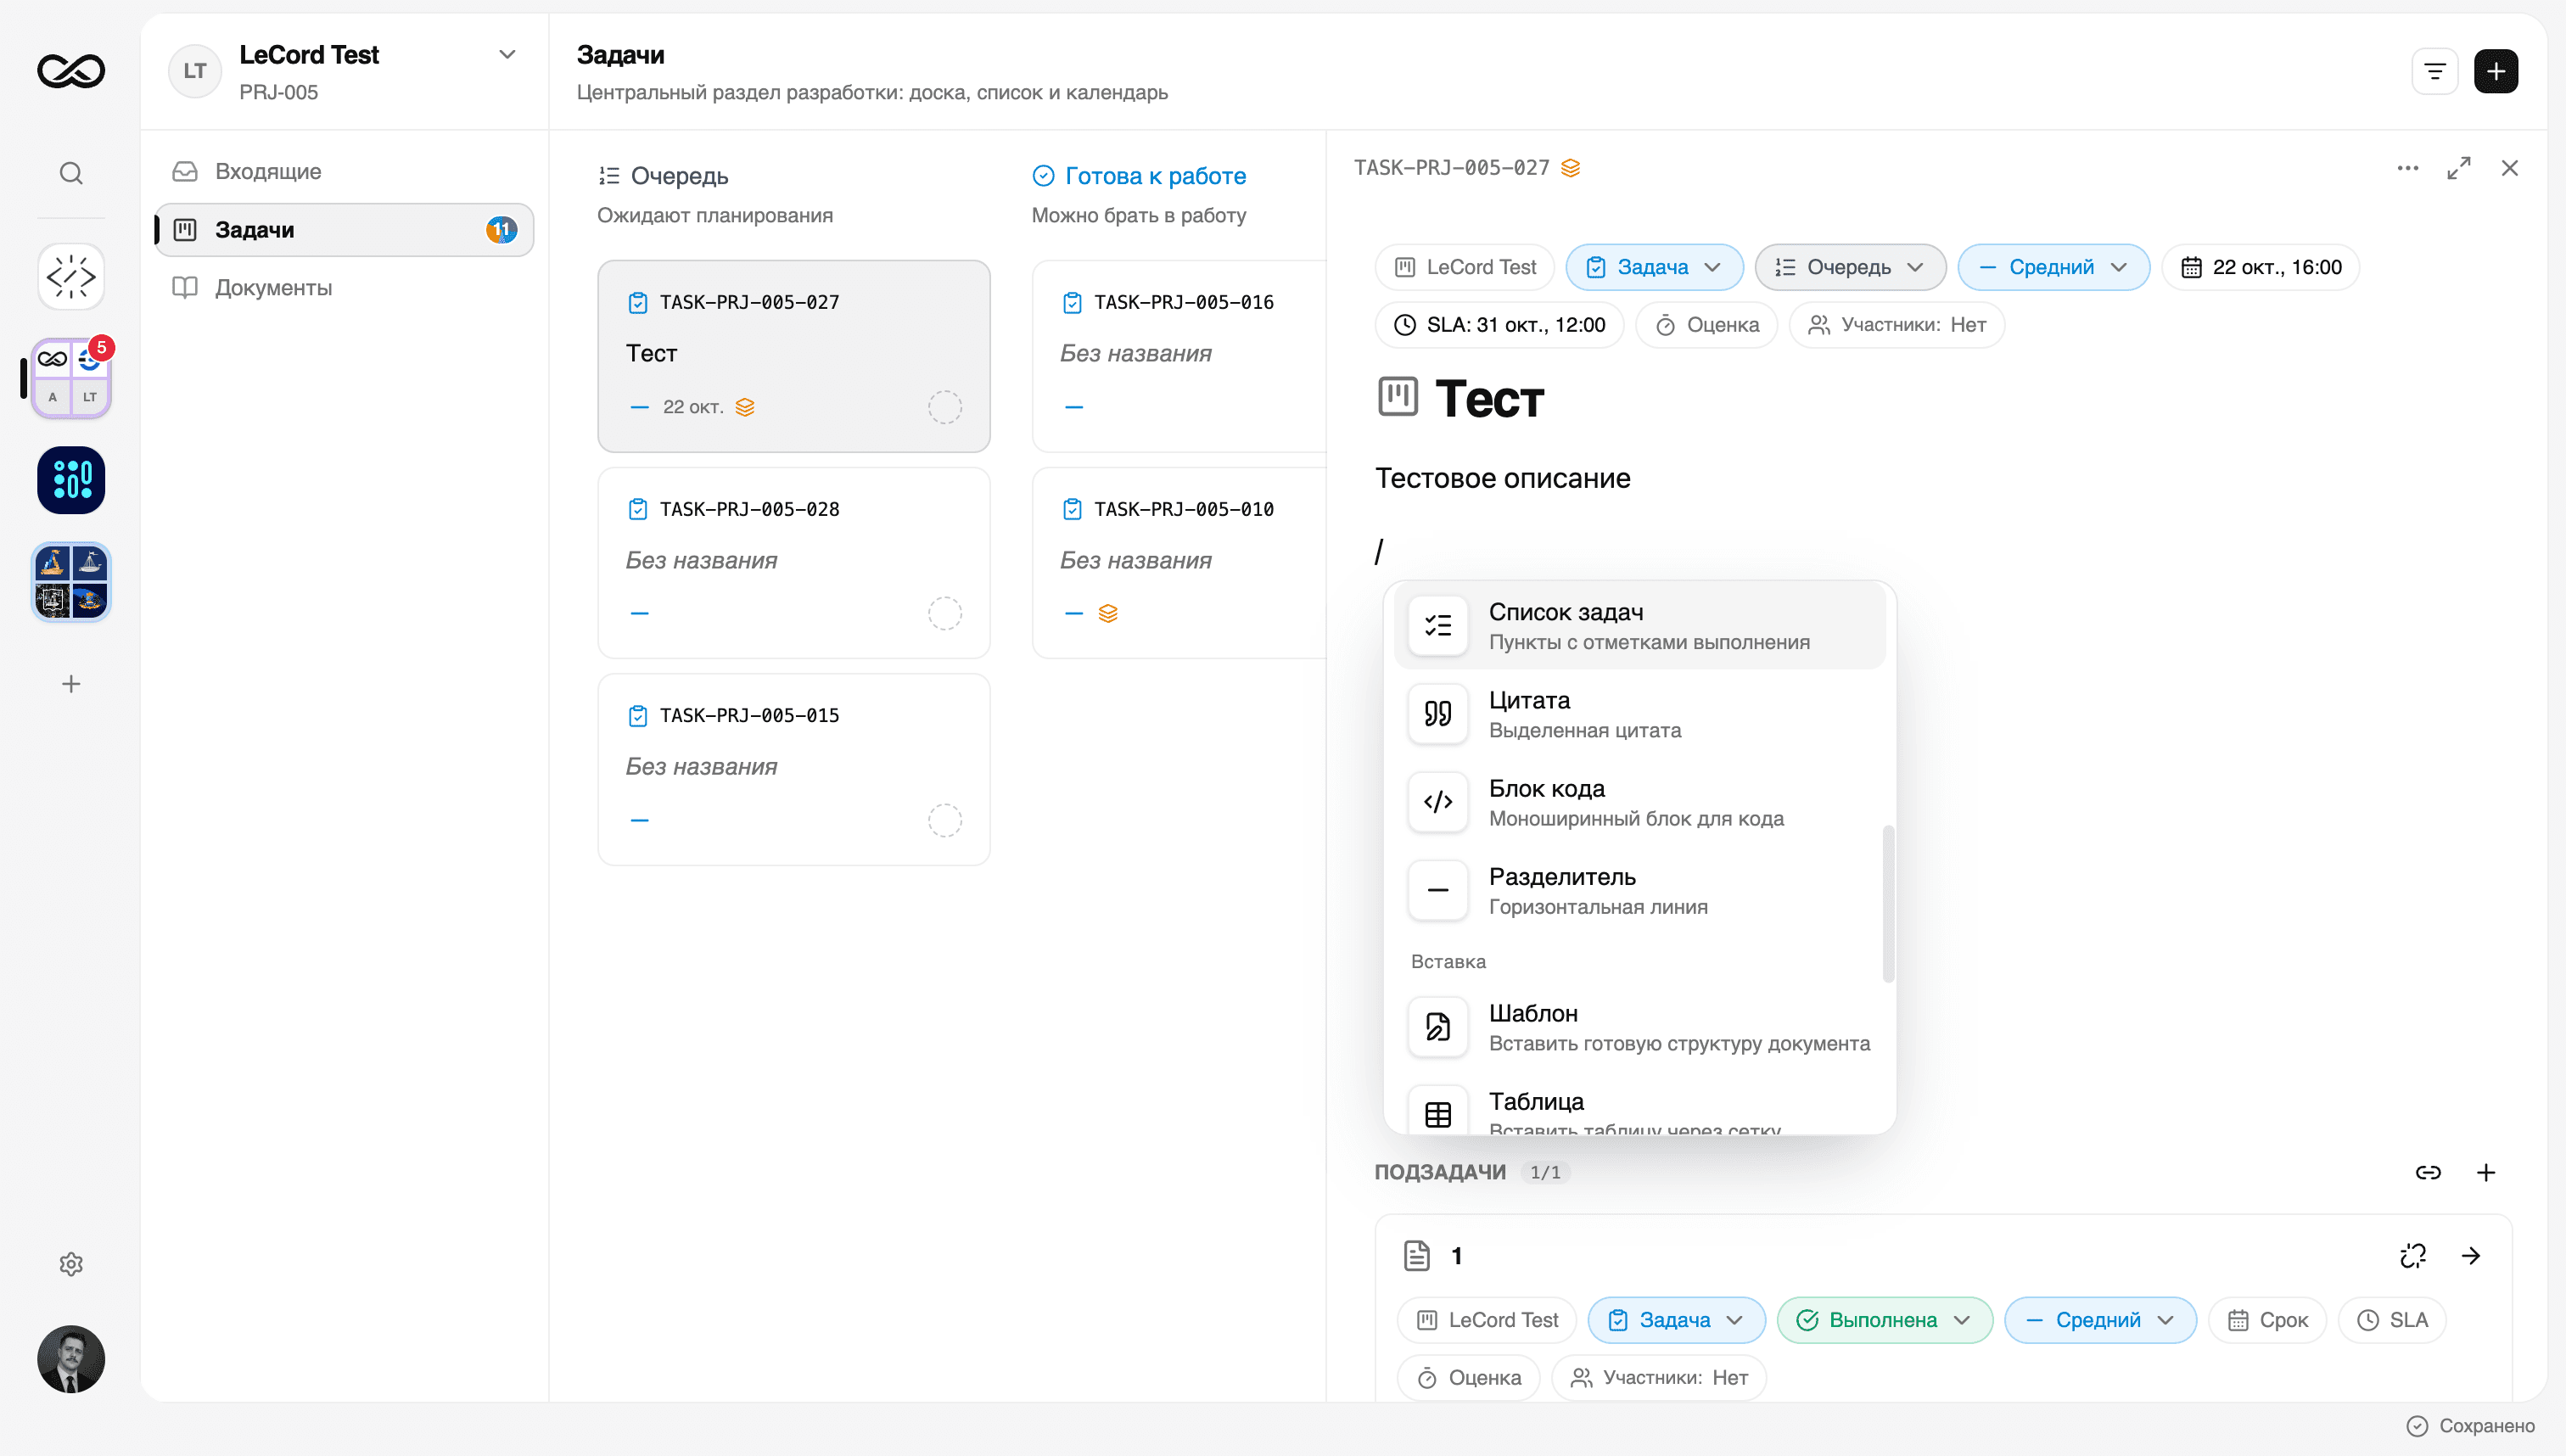The height and width of the screenshot is (1456, 2566).
Task: Unlink subtask 1 with broken chain icon
Action: [x=2413, y=1255]
